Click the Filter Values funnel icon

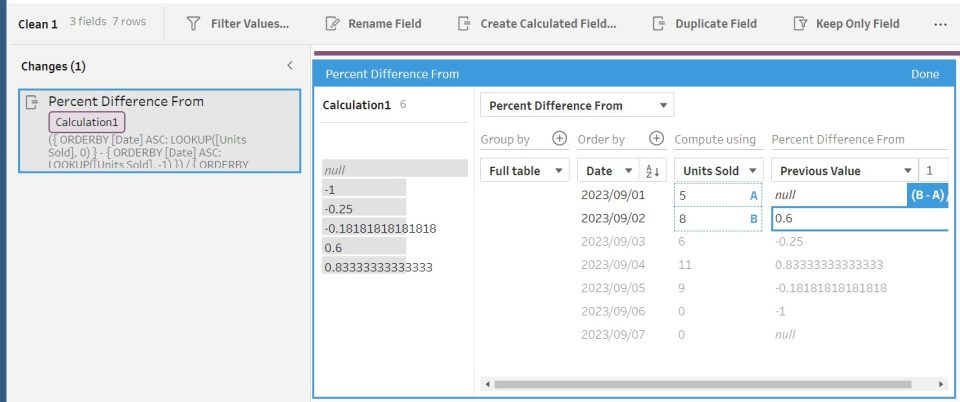pos(193,24)
